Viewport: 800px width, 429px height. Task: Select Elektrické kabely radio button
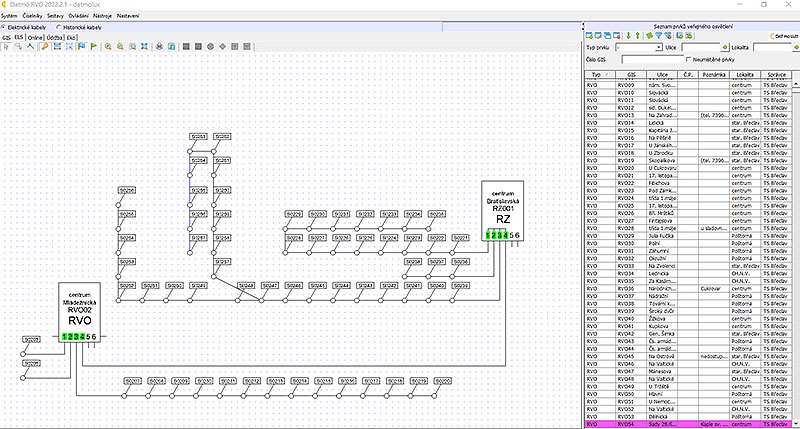(x=4, y=27)
